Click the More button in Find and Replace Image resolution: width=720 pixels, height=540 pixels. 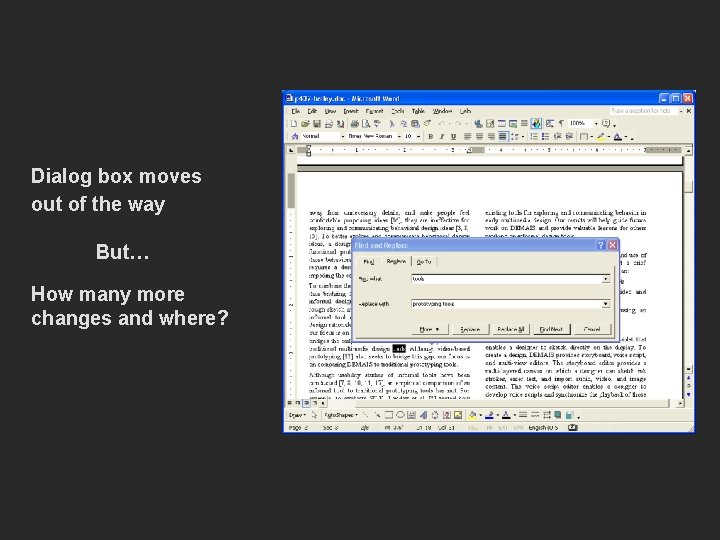click(429, 329)
